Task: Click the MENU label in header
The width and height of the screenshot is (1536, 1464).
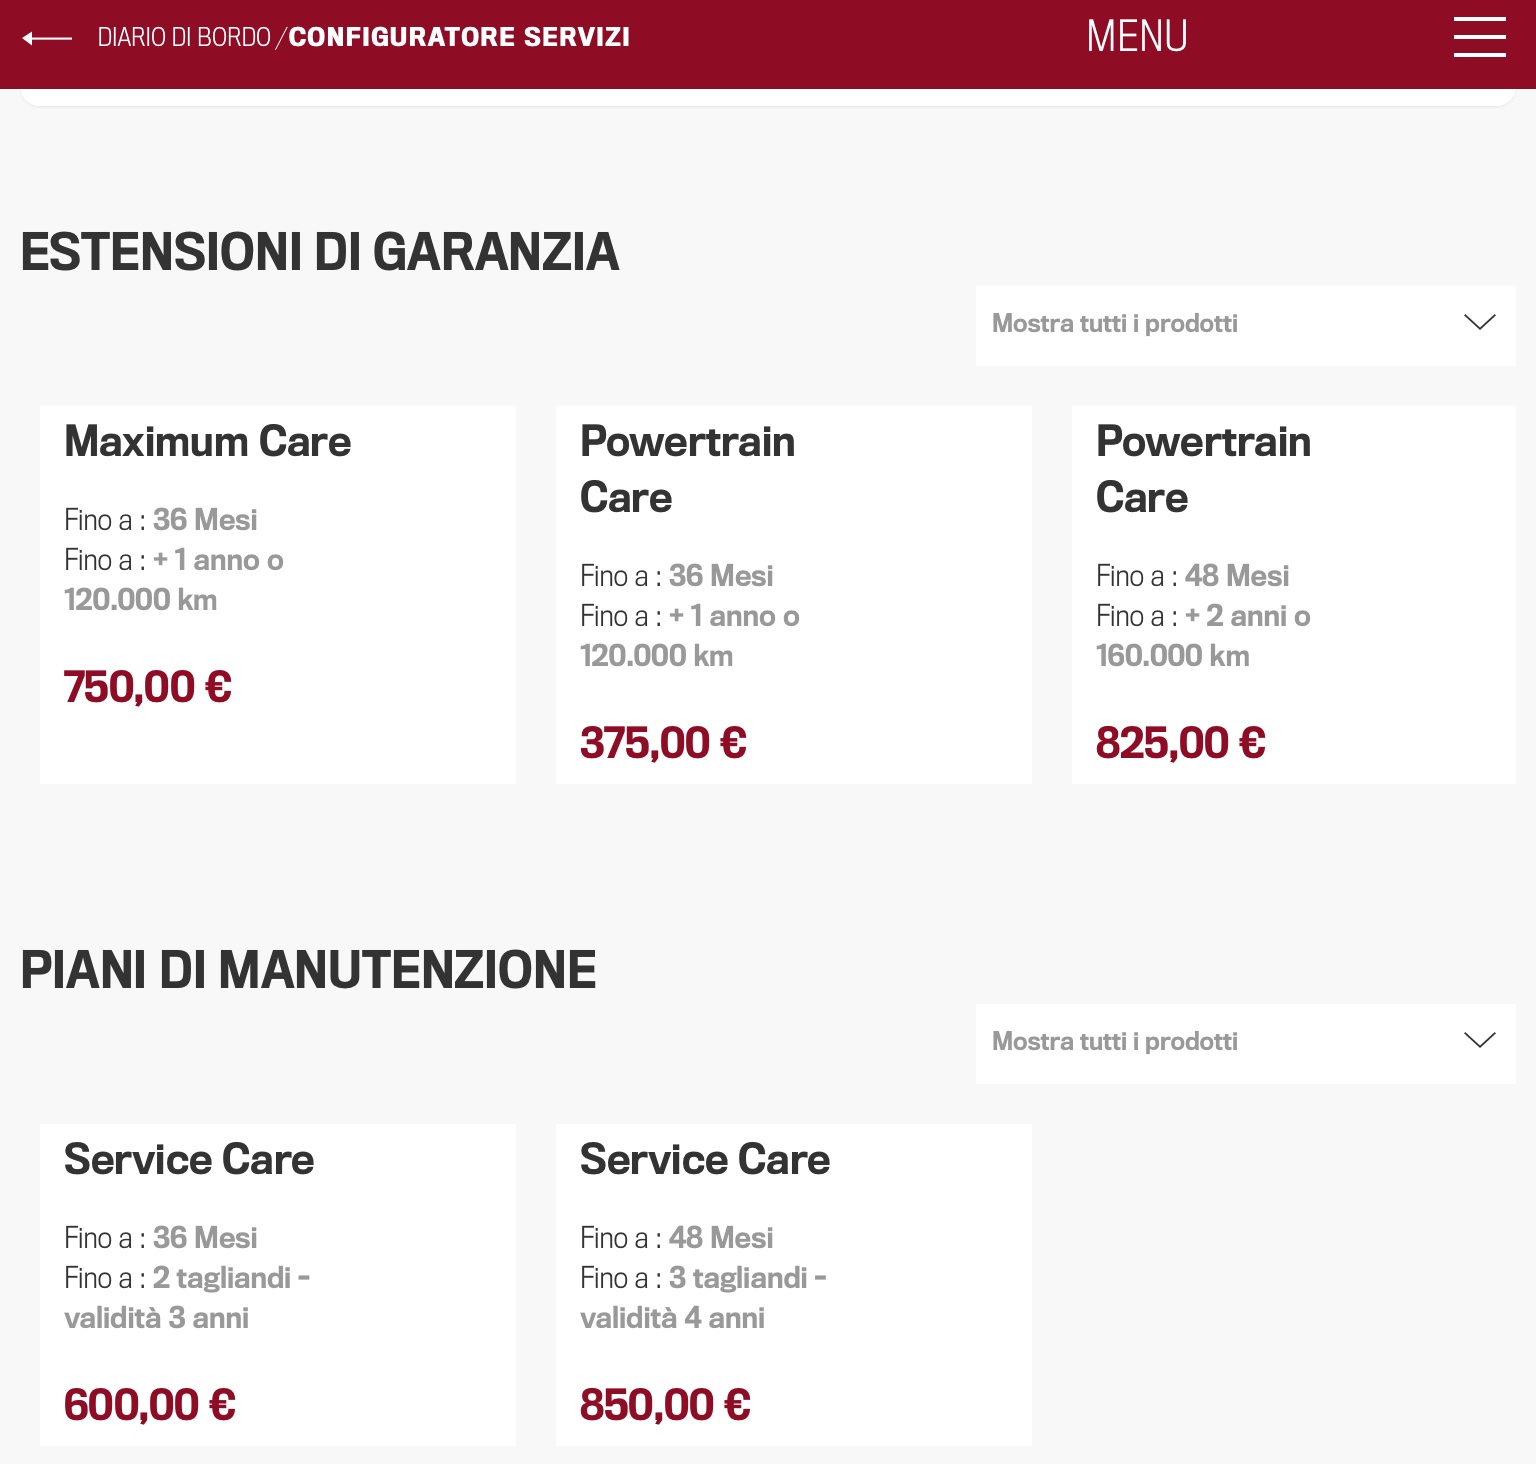Action: point(1137,37)
